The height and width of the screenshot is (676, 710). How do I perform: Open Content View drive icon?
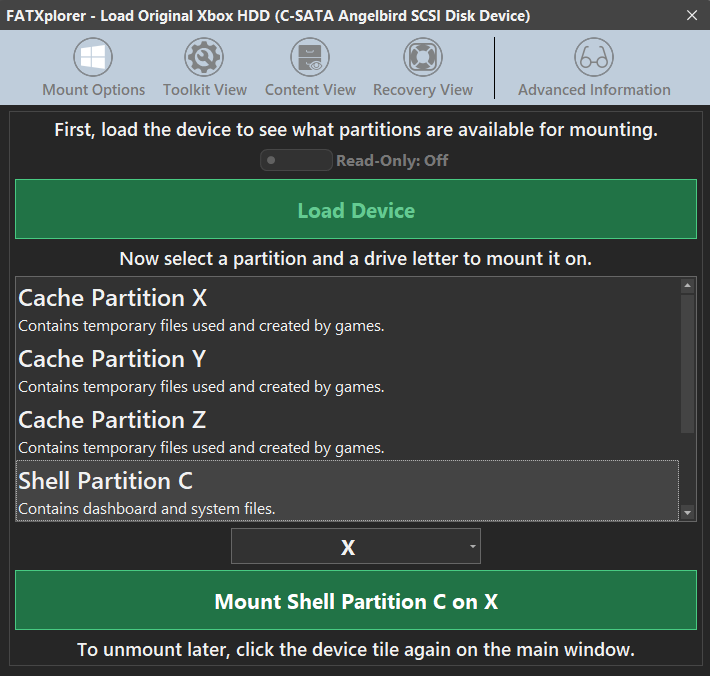point(310,58)
